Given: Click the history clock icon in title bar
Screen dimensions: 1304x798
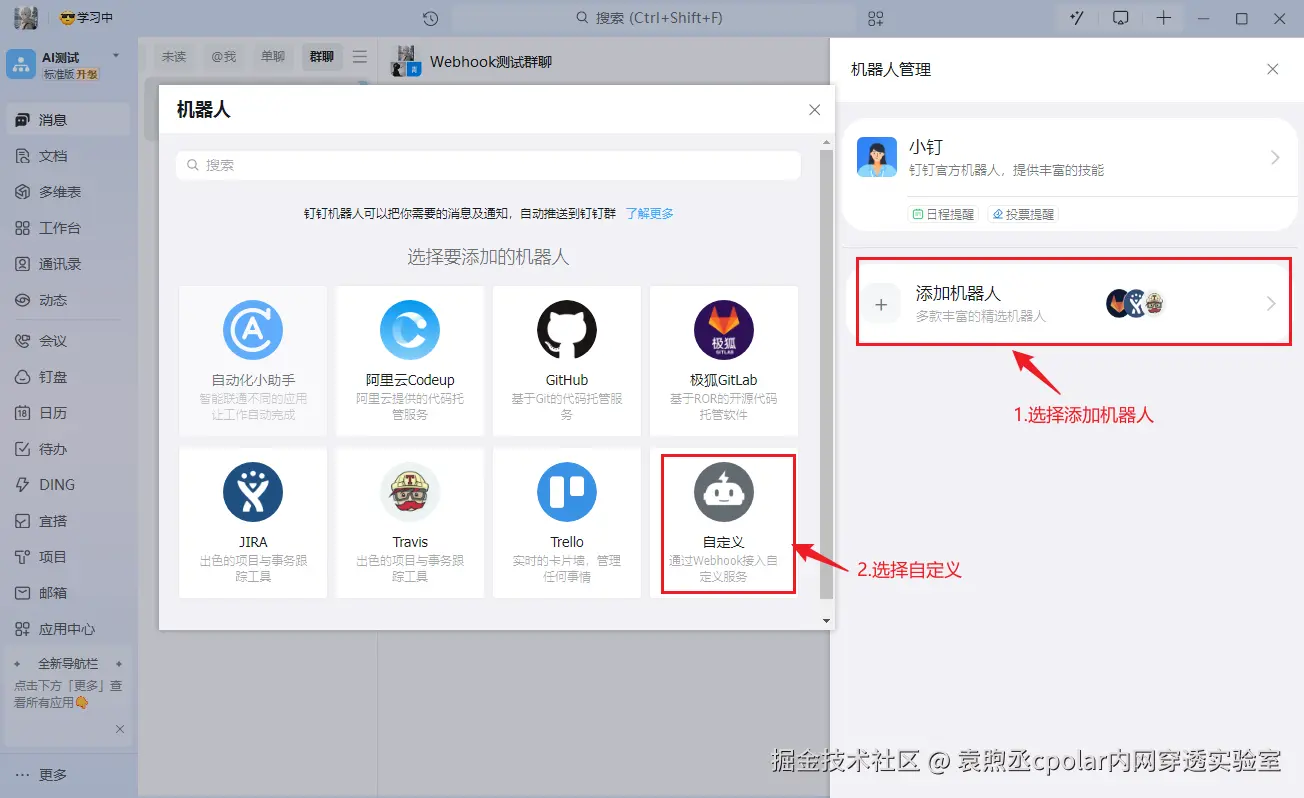Looking at the screenshot, I should tap(431, 18).
